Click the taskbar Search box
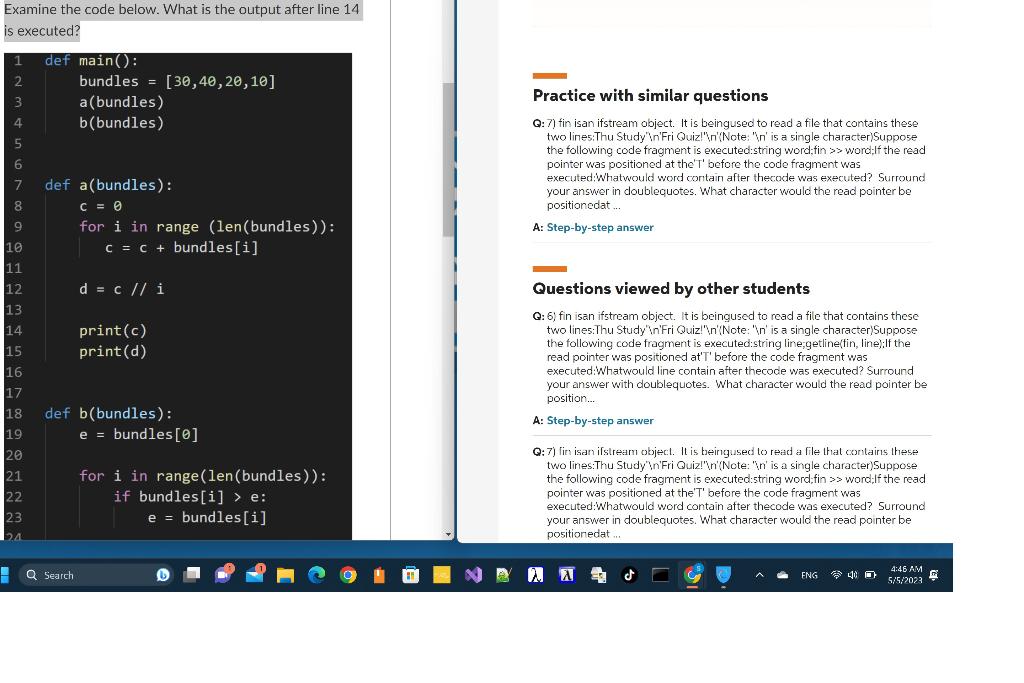The height and width of the screenshot is (683, 1024). click(x=95, y=575)
